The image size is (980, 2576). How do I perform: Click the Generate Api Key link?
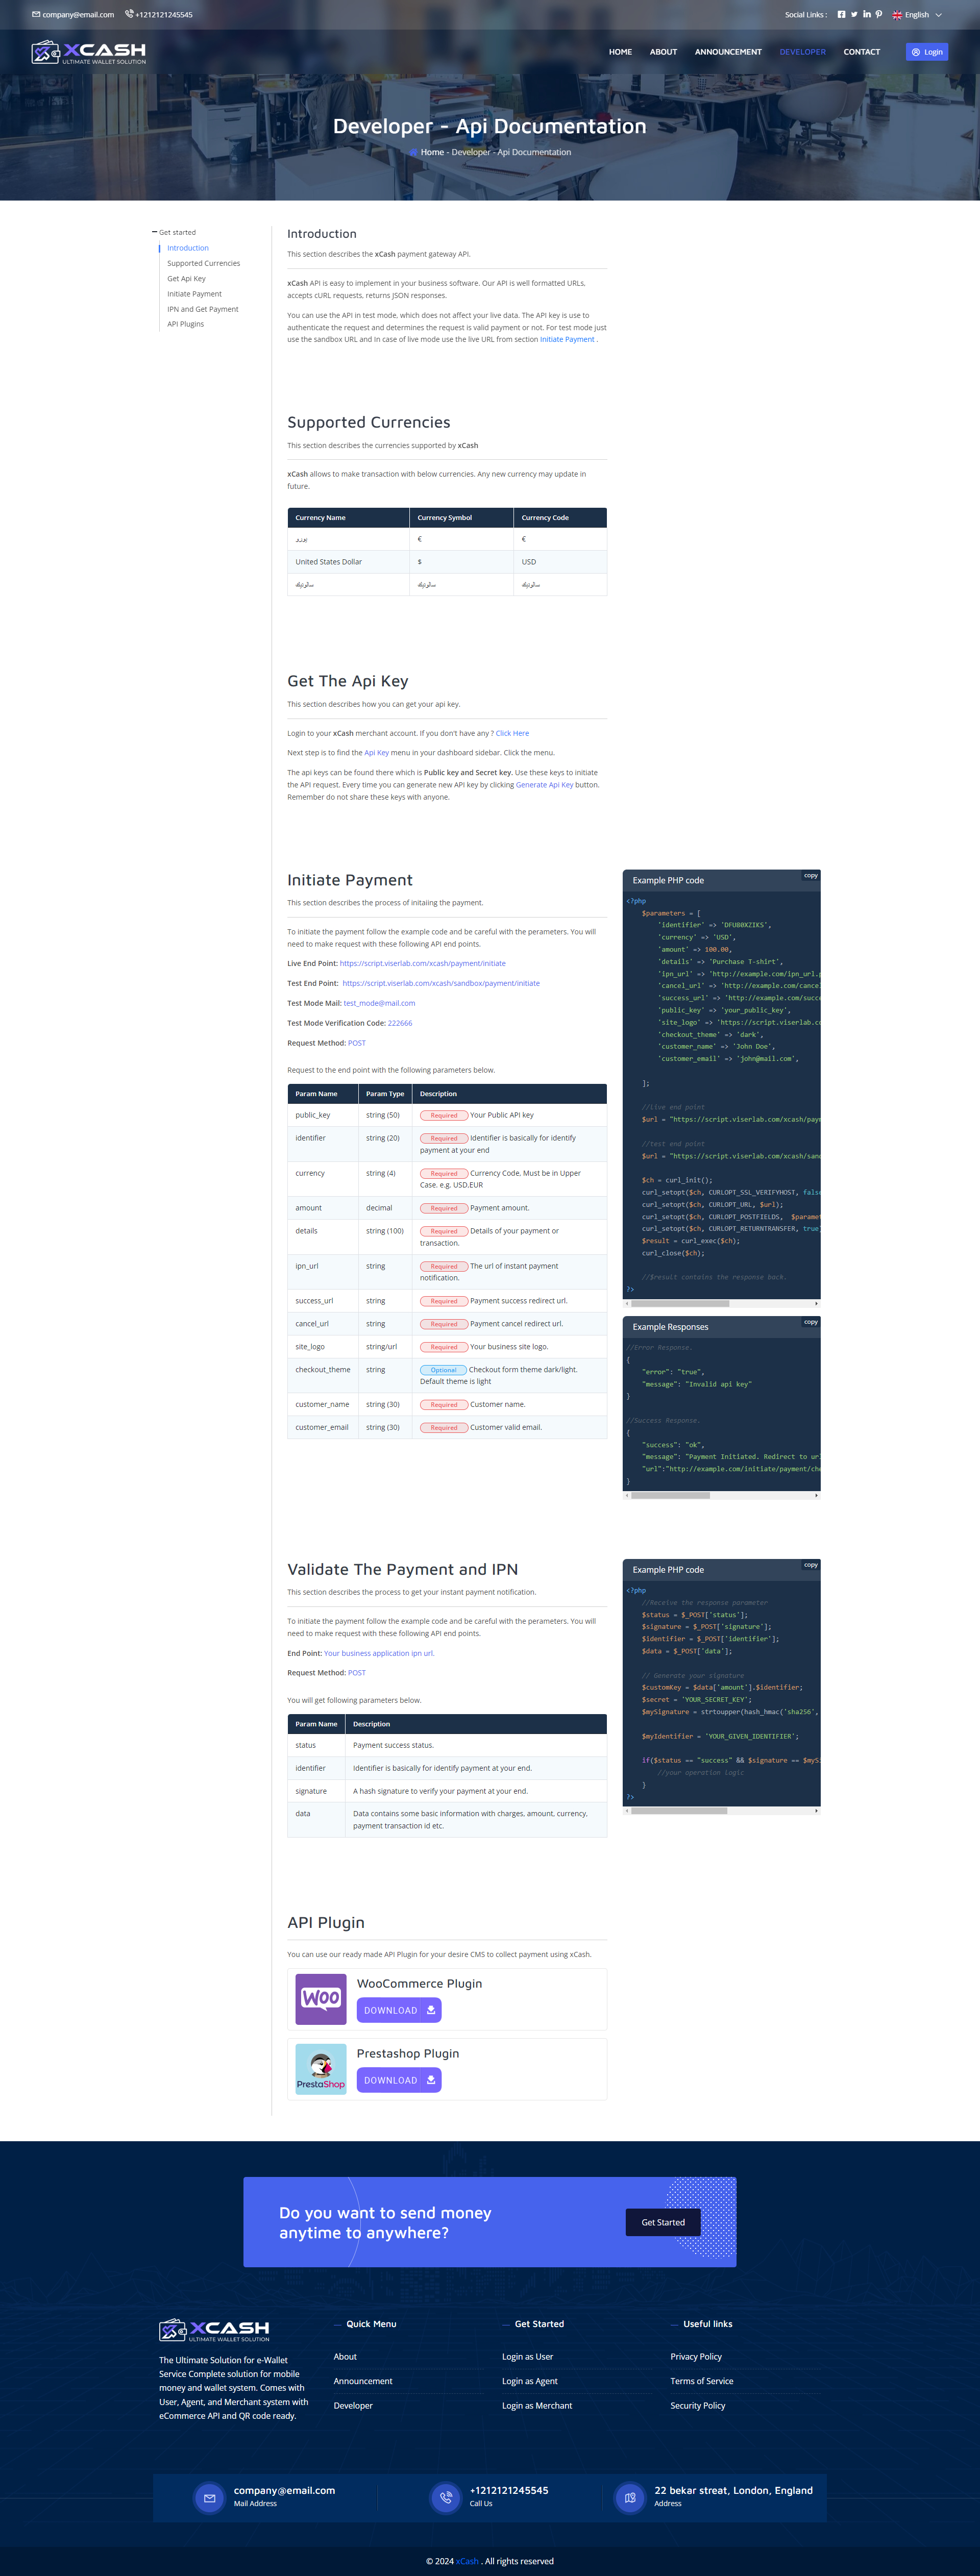(x=544, y=785)
